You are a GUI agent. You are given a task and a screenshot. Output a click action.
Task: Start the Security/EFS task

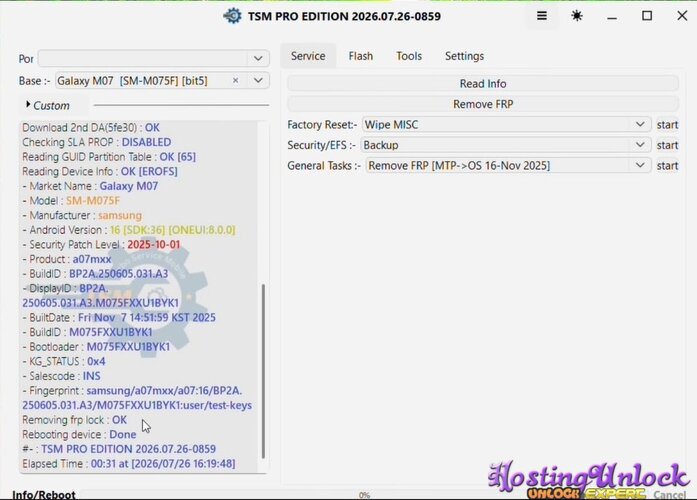tap(667, 145)
